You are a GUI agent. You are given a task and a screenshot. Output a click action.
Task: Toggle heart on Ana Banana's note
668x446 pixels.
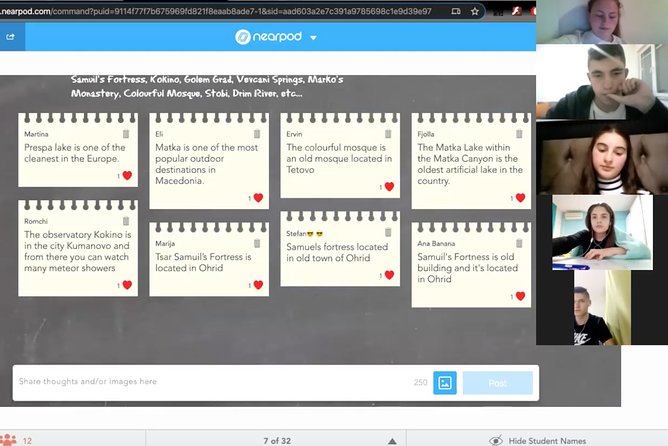coord(520,296)
